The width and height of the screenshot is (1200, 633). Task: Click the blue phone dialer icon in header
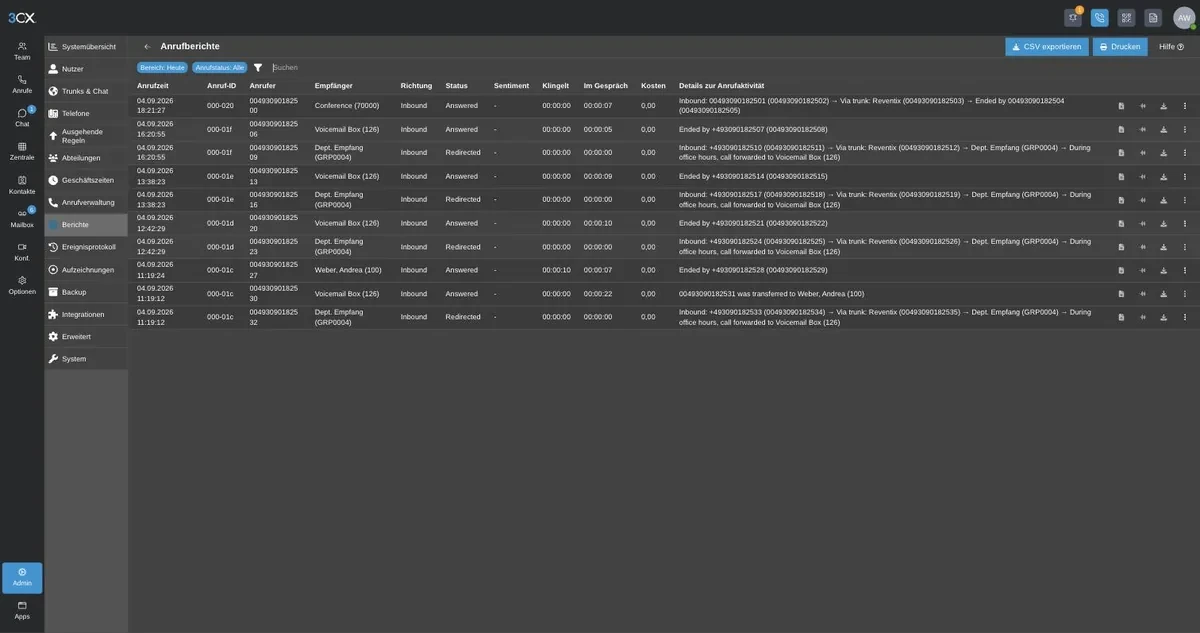click(1100, 18)
